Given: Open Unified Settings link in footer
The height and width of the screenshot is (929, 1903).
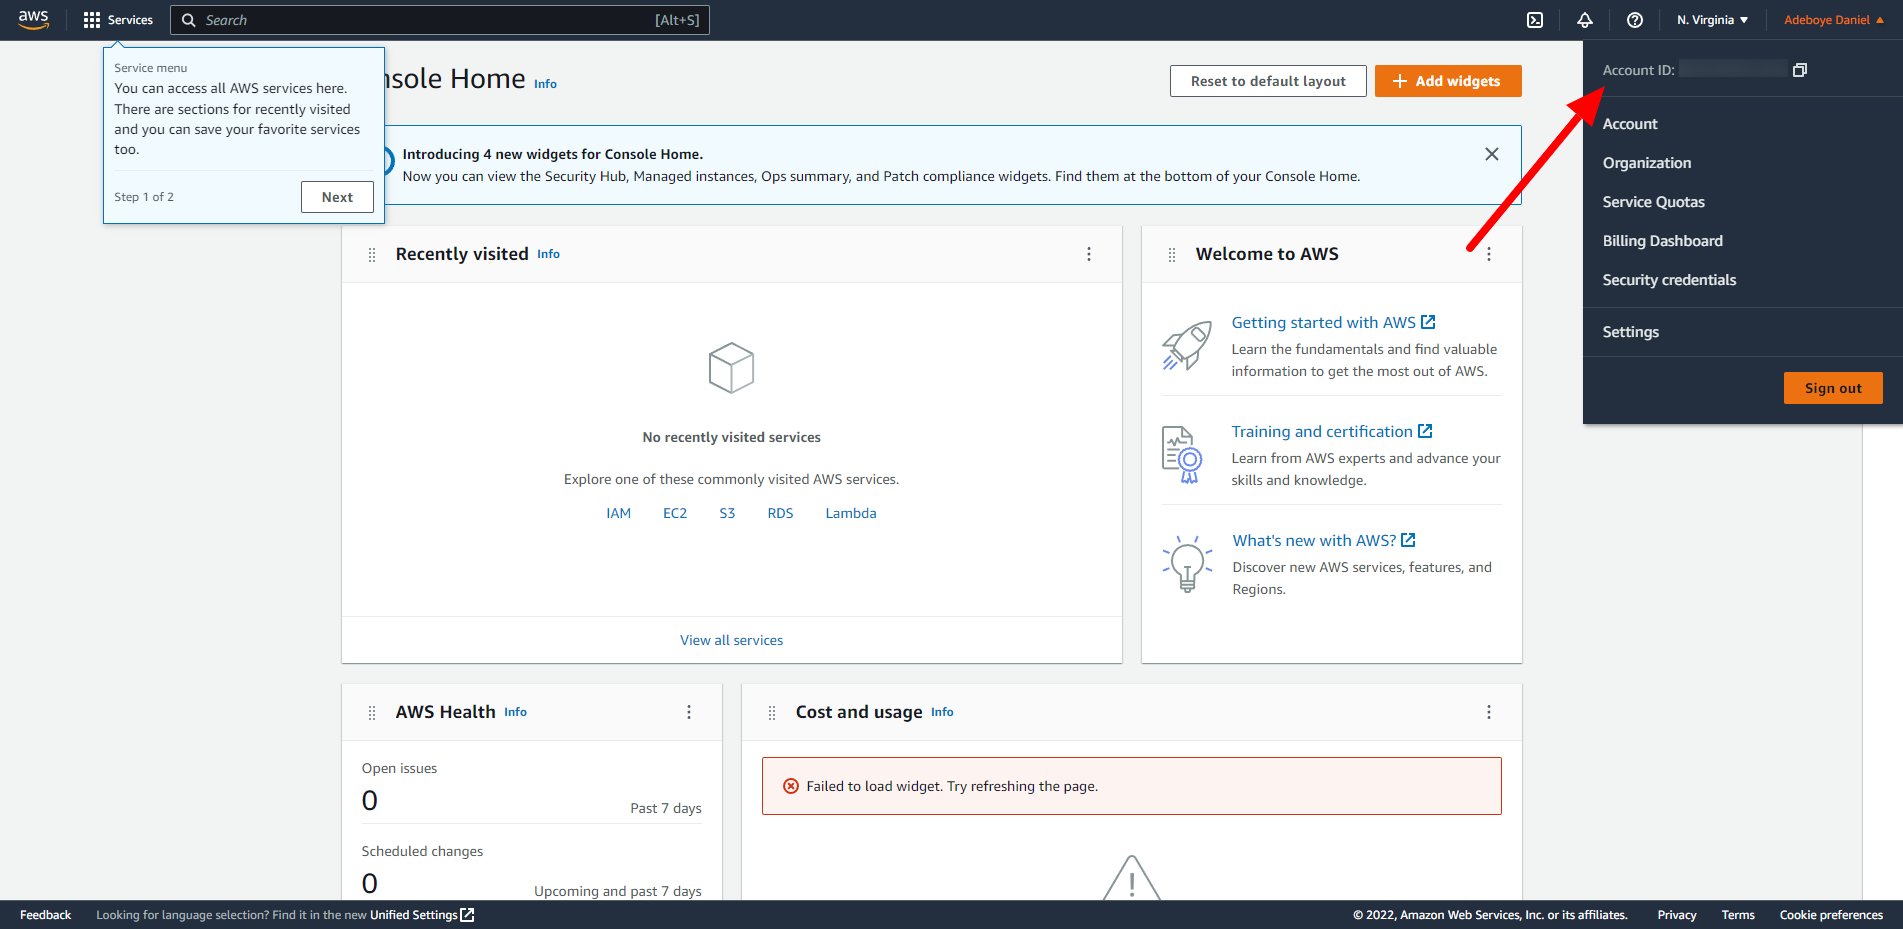Looking at the screenshot, I should pyautogui.click(x=421, y=915).
